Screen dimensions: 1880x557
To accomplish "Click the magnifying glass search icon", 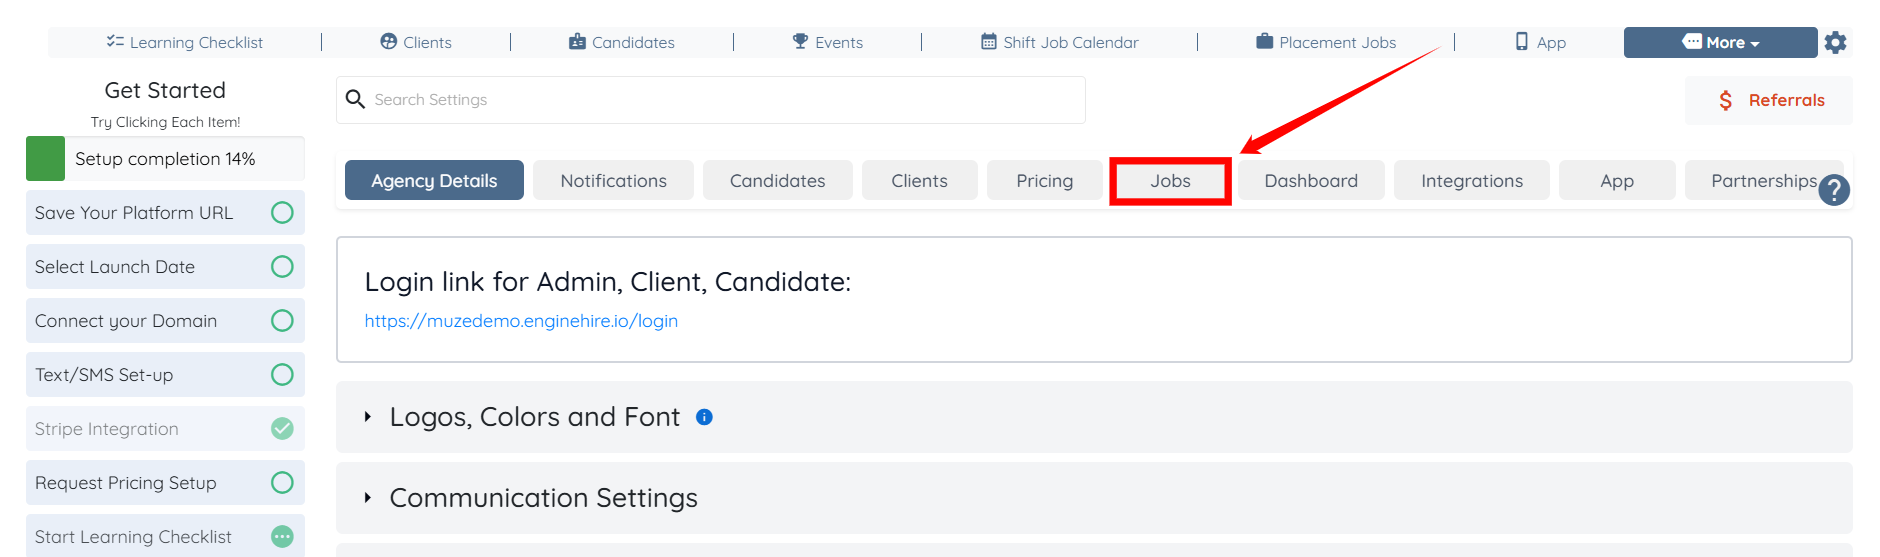I will coord(355,100).
